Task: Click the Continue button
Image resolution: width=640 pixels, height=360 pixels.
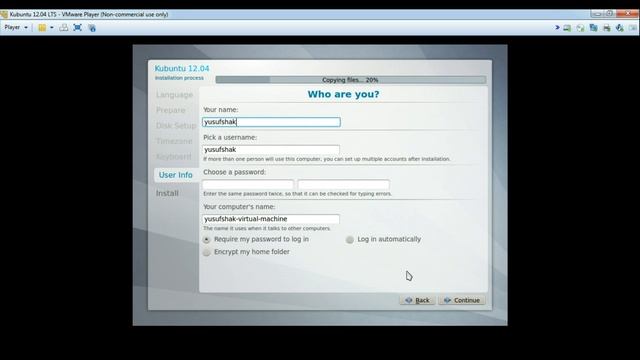Action: (x=462, y=300)
